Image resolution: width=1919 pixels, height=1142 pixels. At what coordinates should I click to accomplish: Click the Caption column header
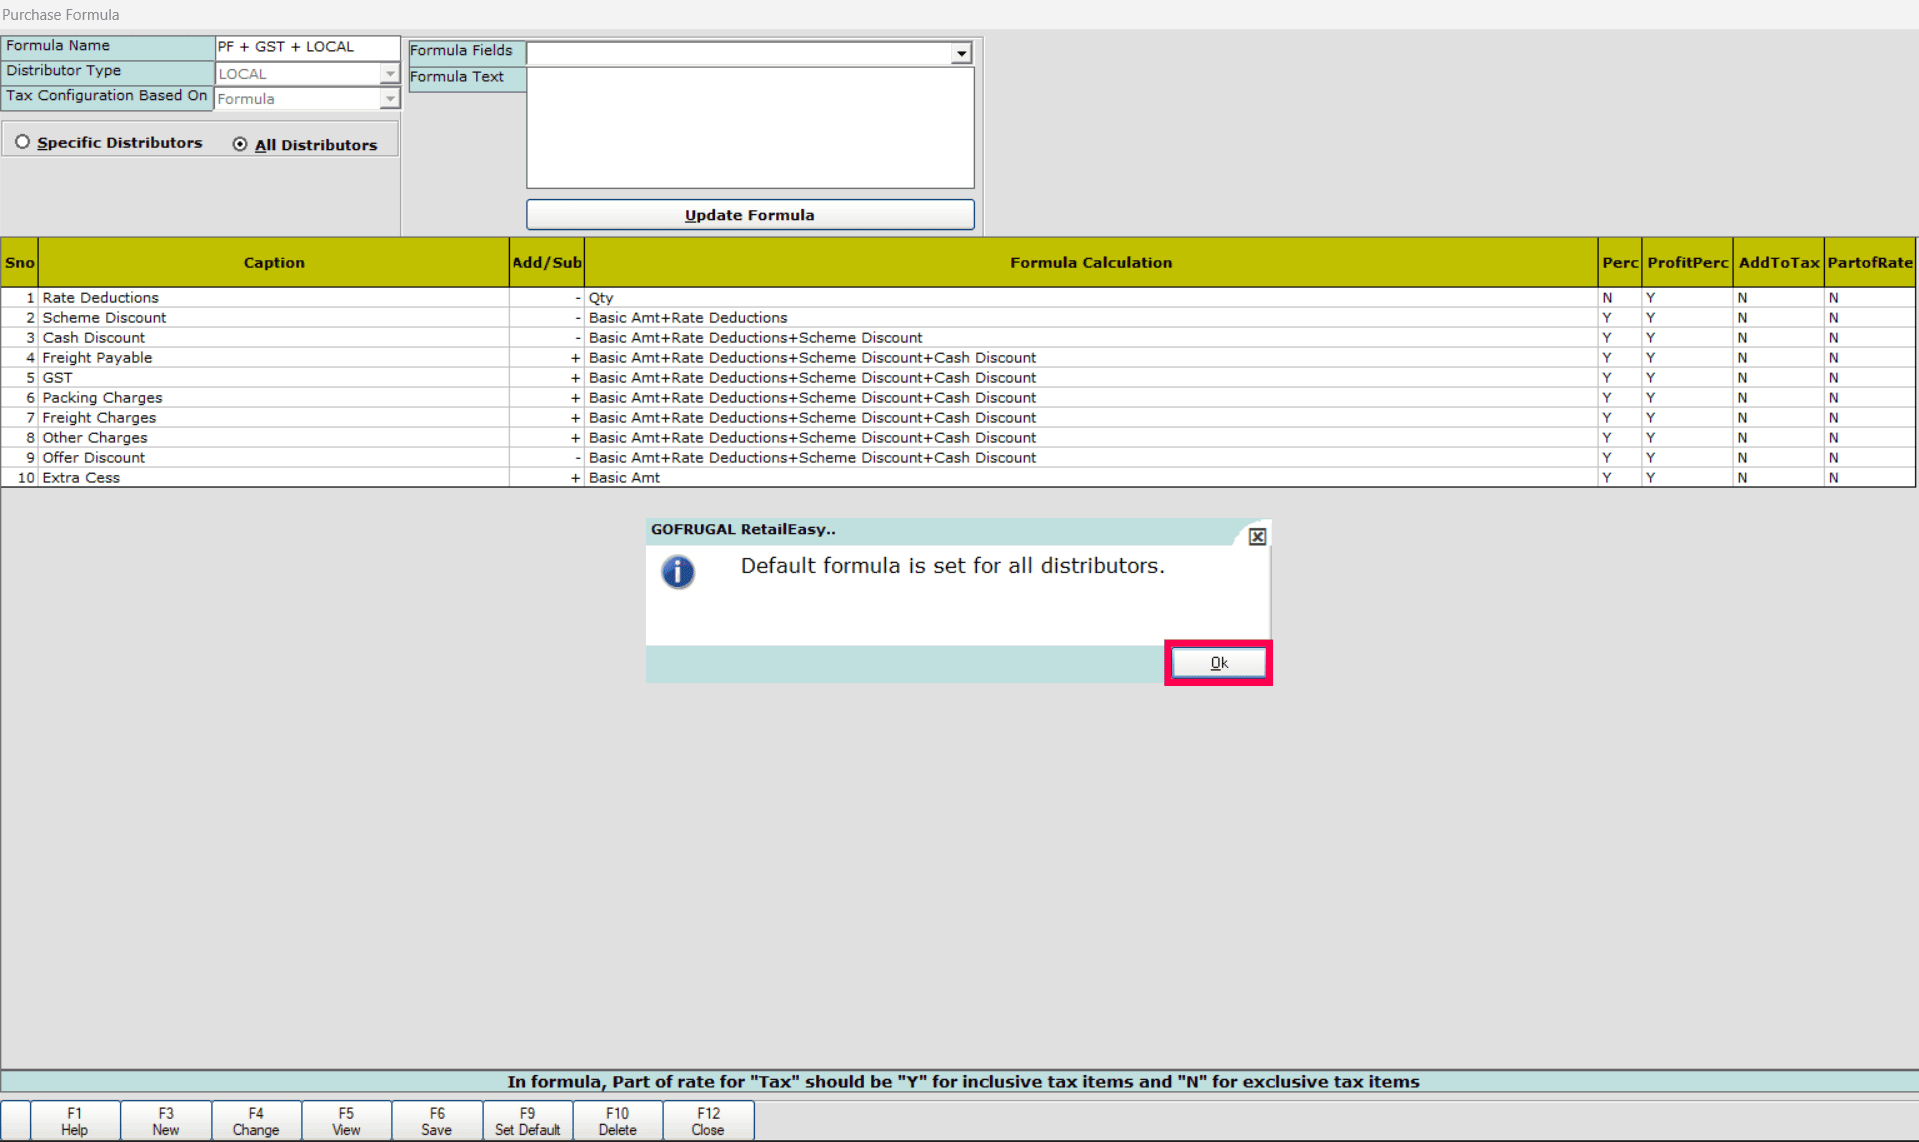pos(274,263)
